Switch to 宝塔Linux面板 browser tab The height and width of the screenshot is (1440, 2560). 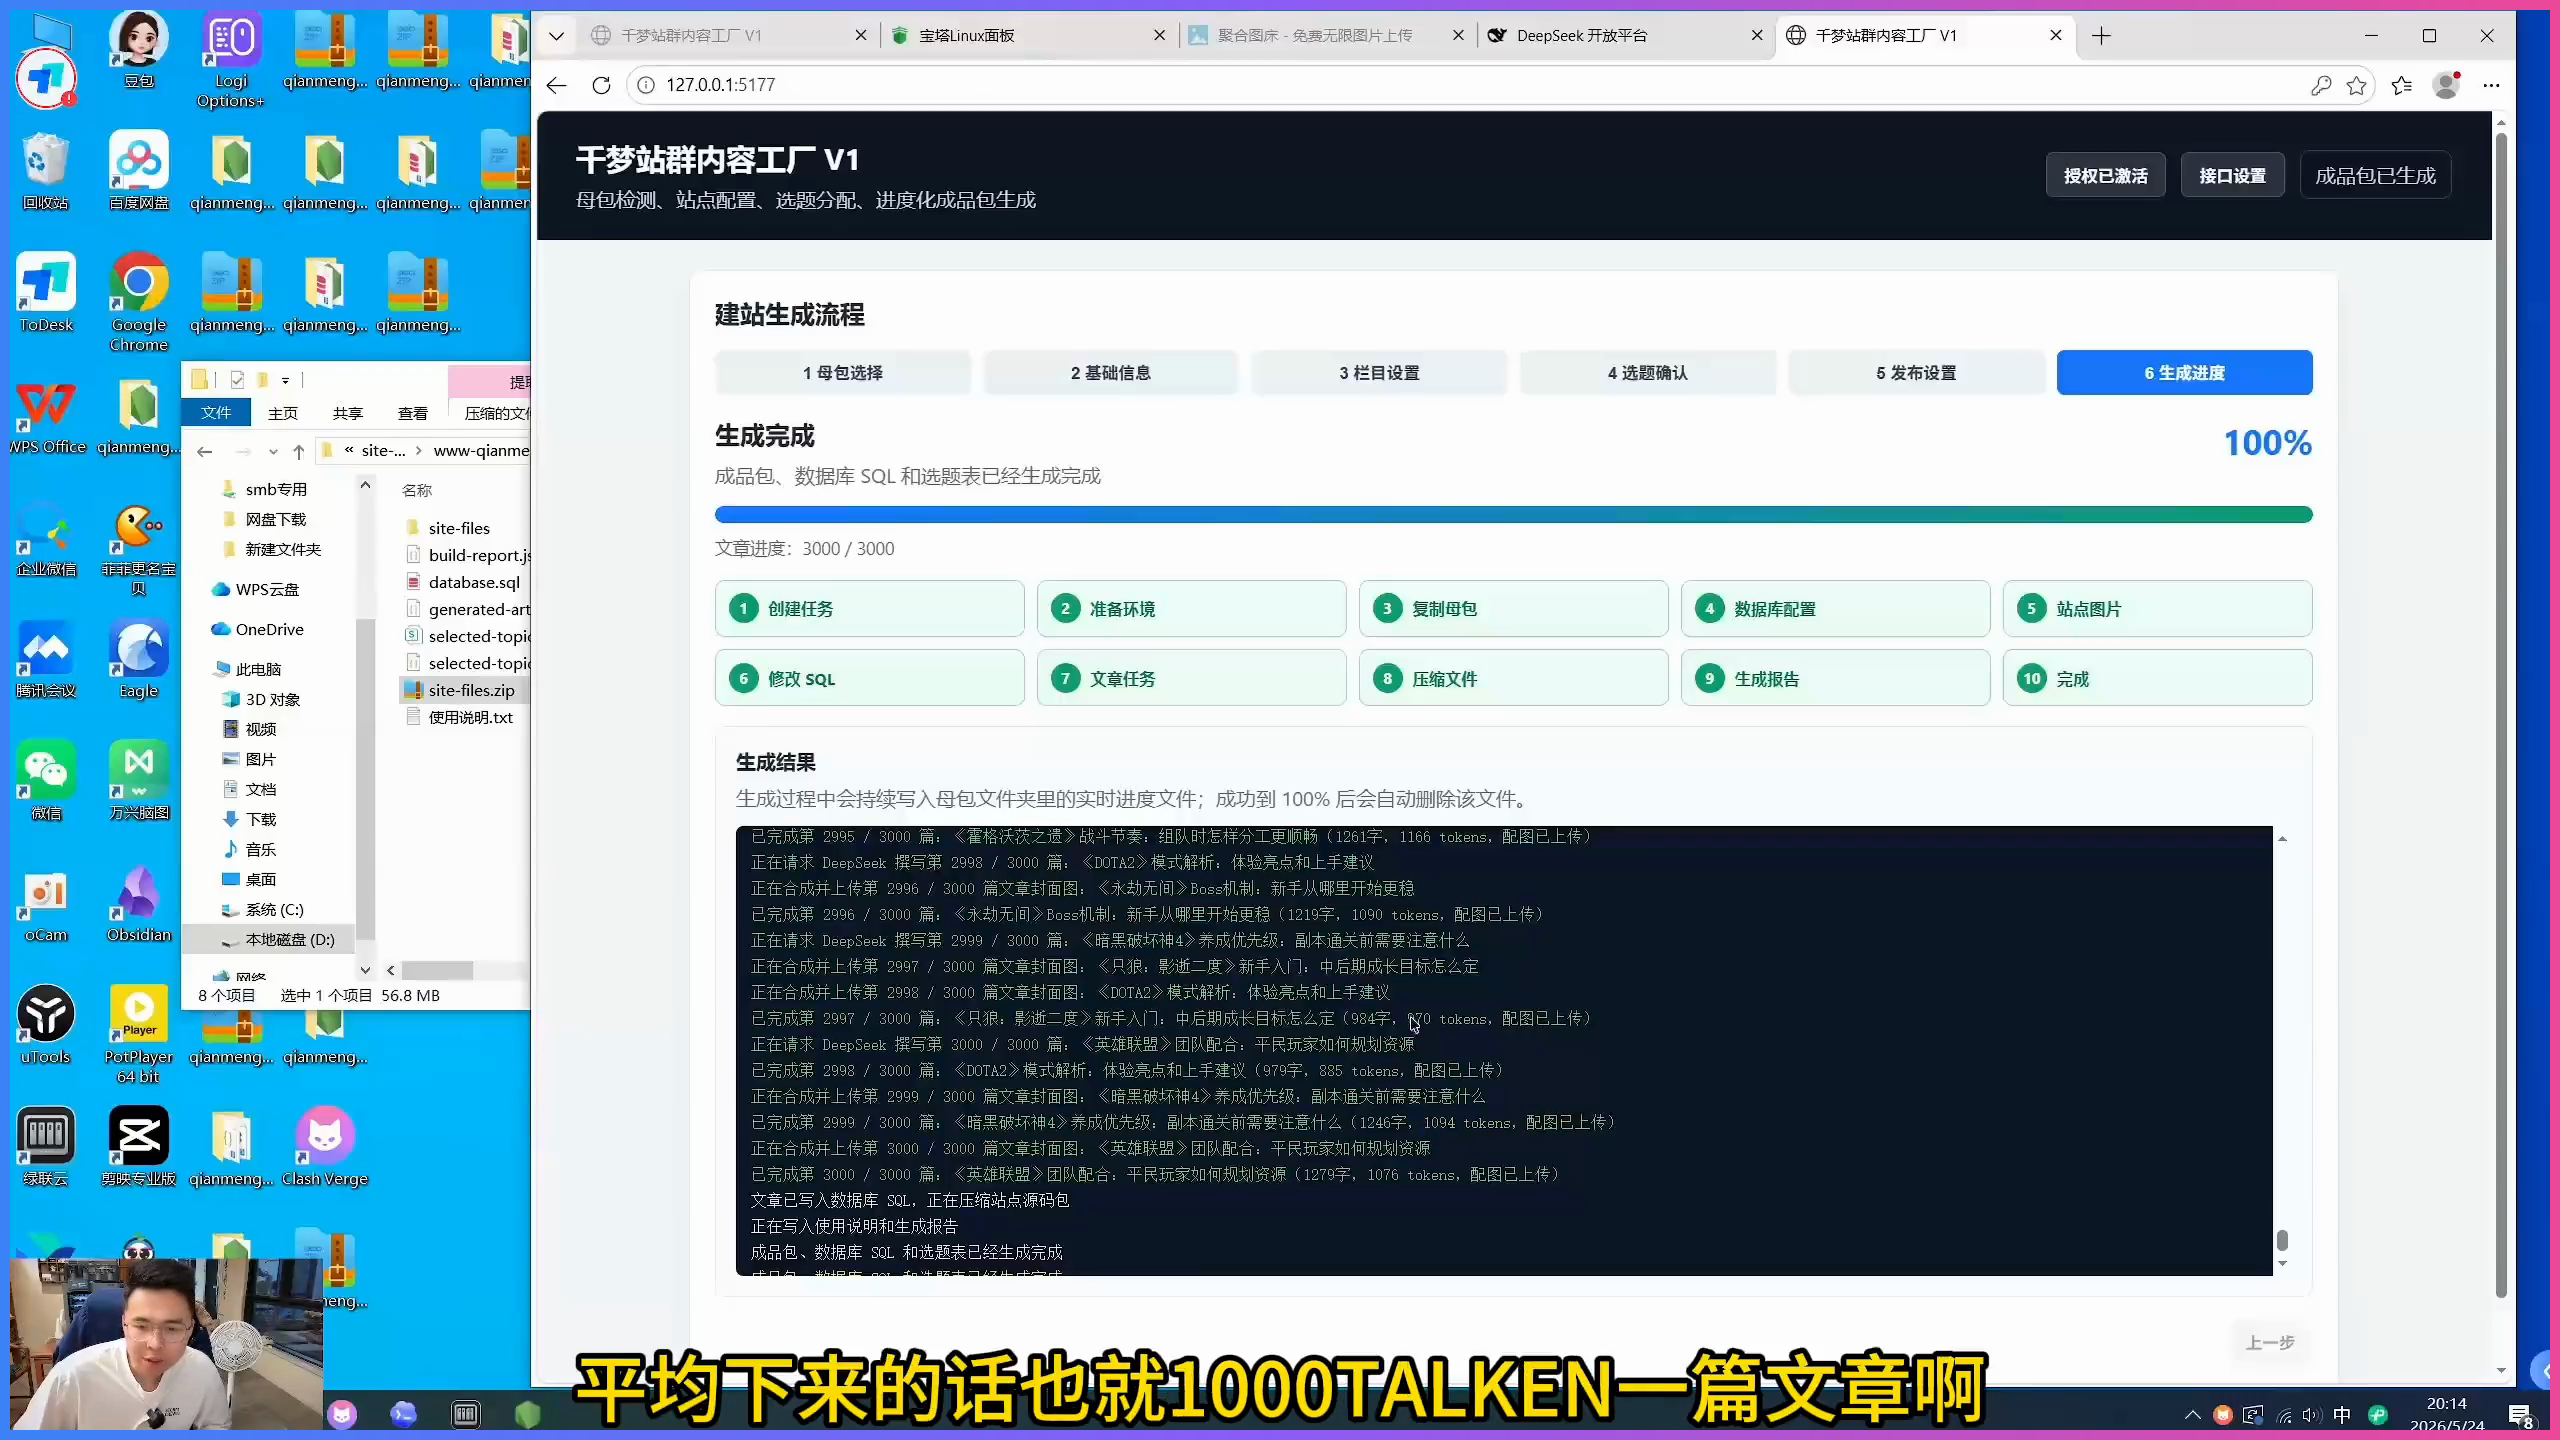click(1029, 36)
